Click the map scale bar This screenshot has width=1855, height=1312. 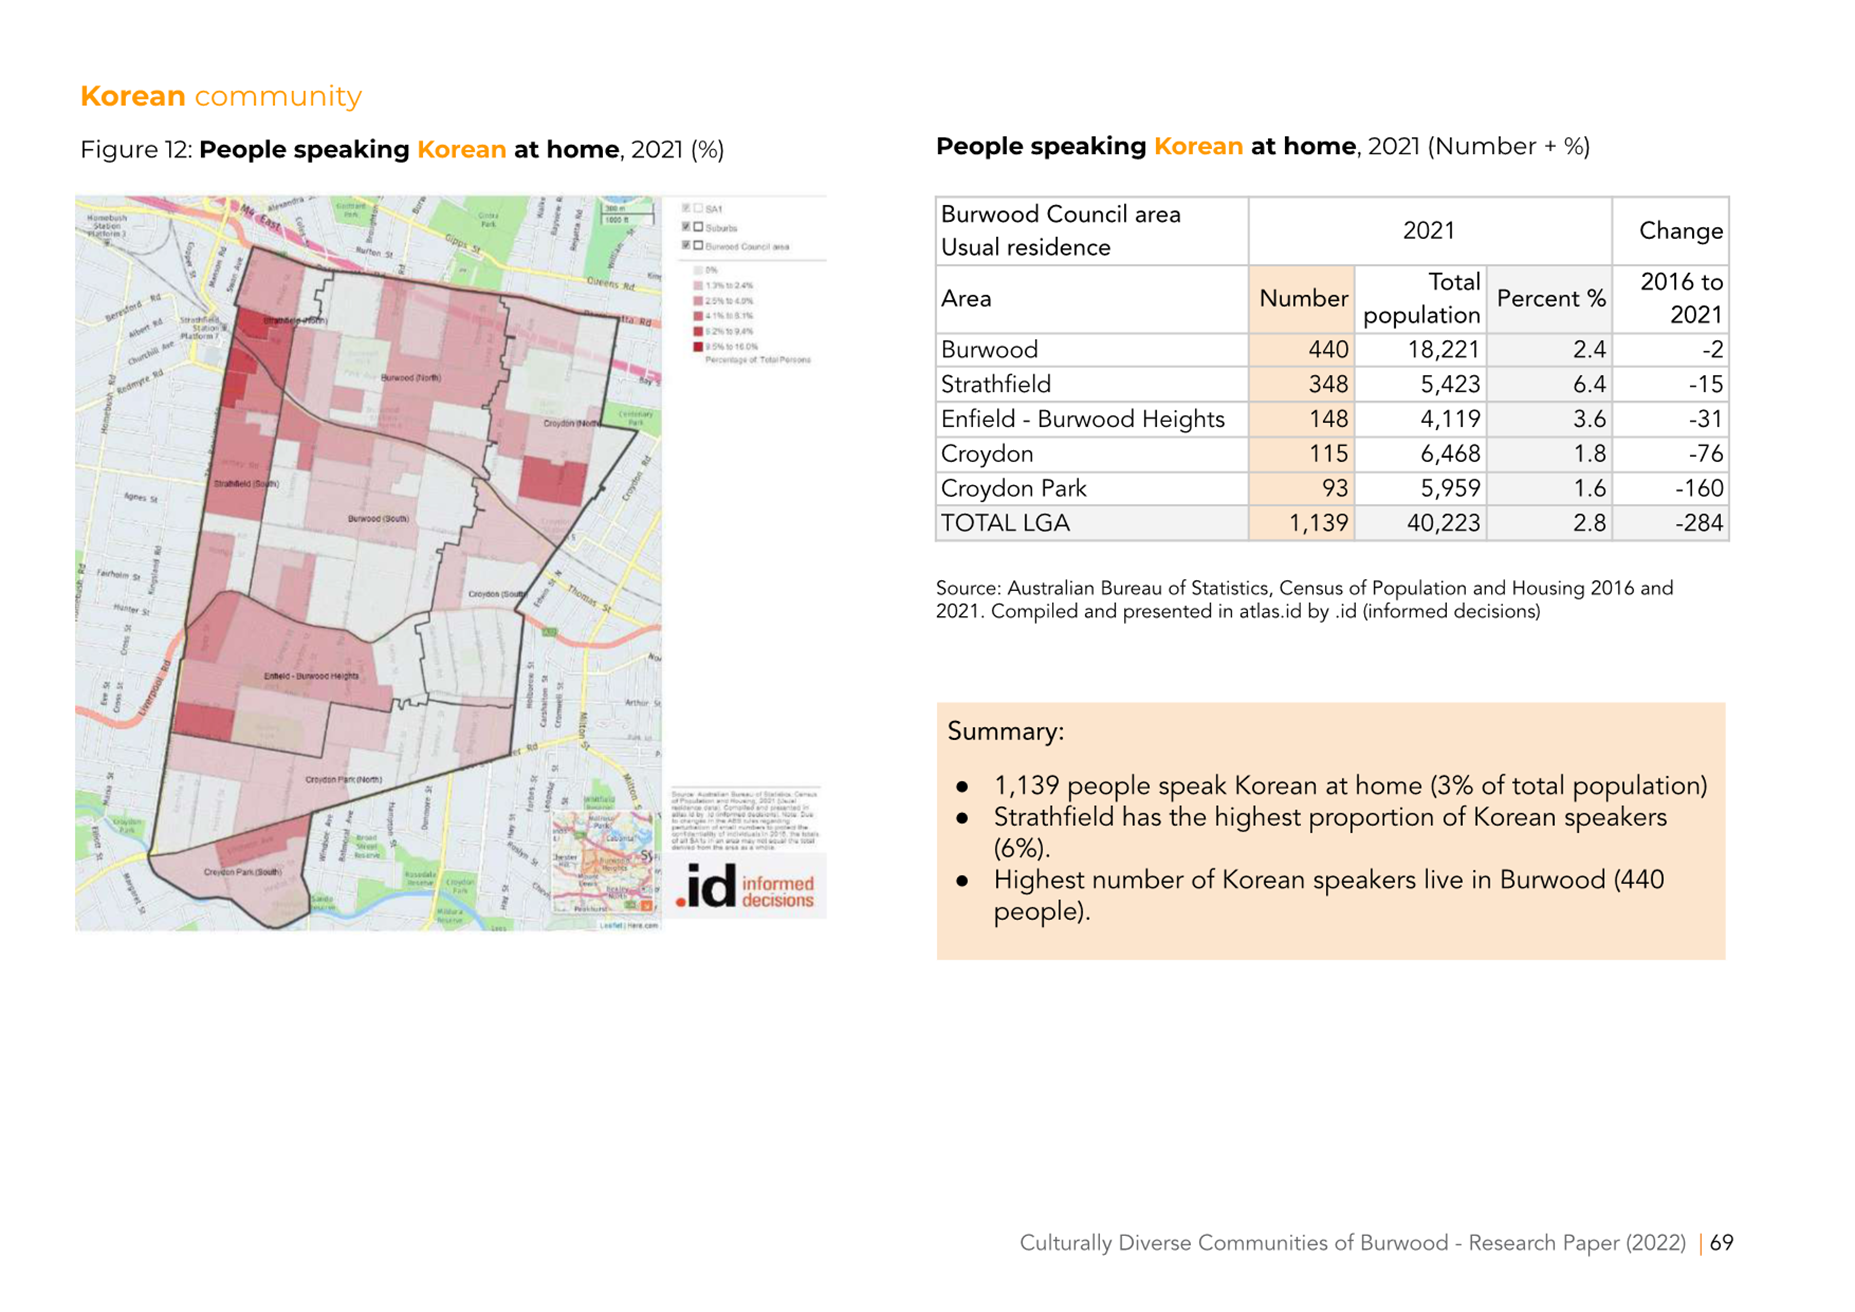pos(627,213)
